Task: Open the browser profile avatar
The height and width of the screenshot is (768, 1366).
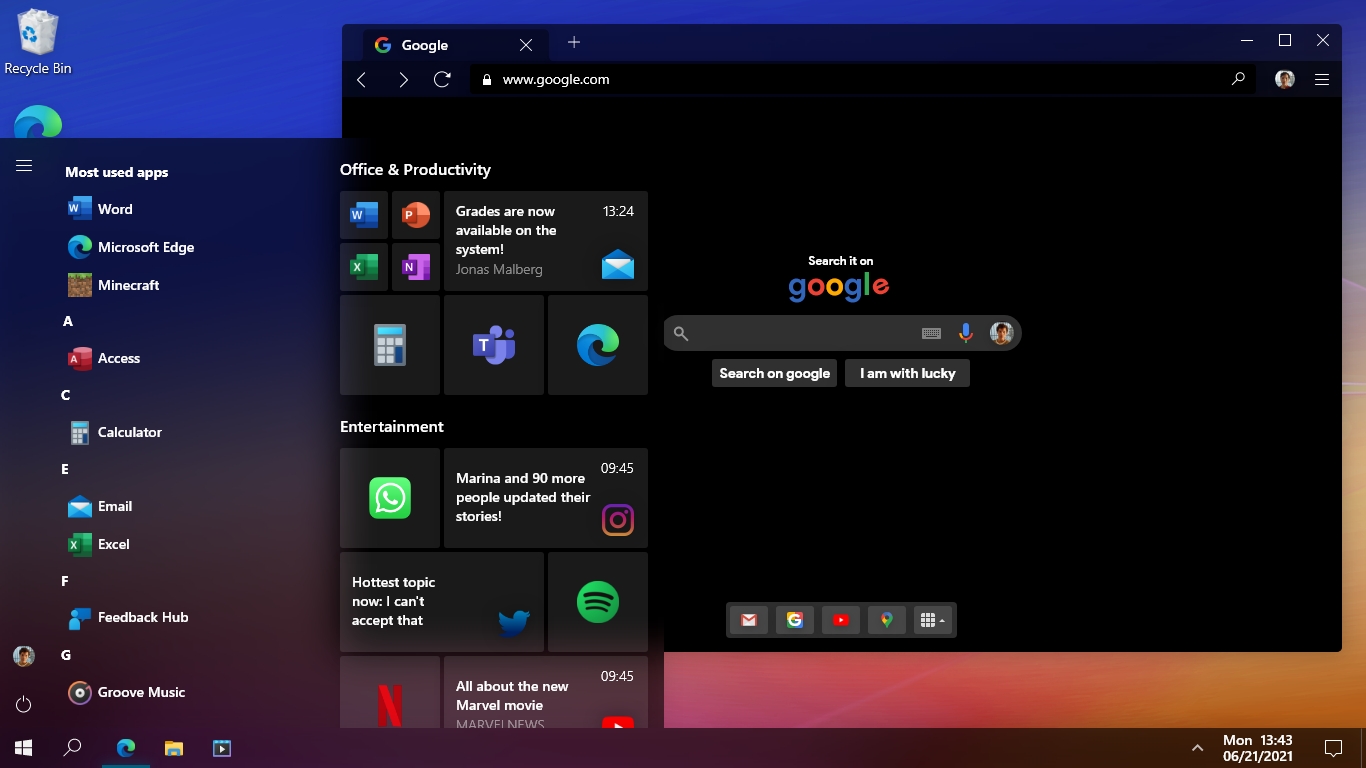Action: tap(1285, 79)
